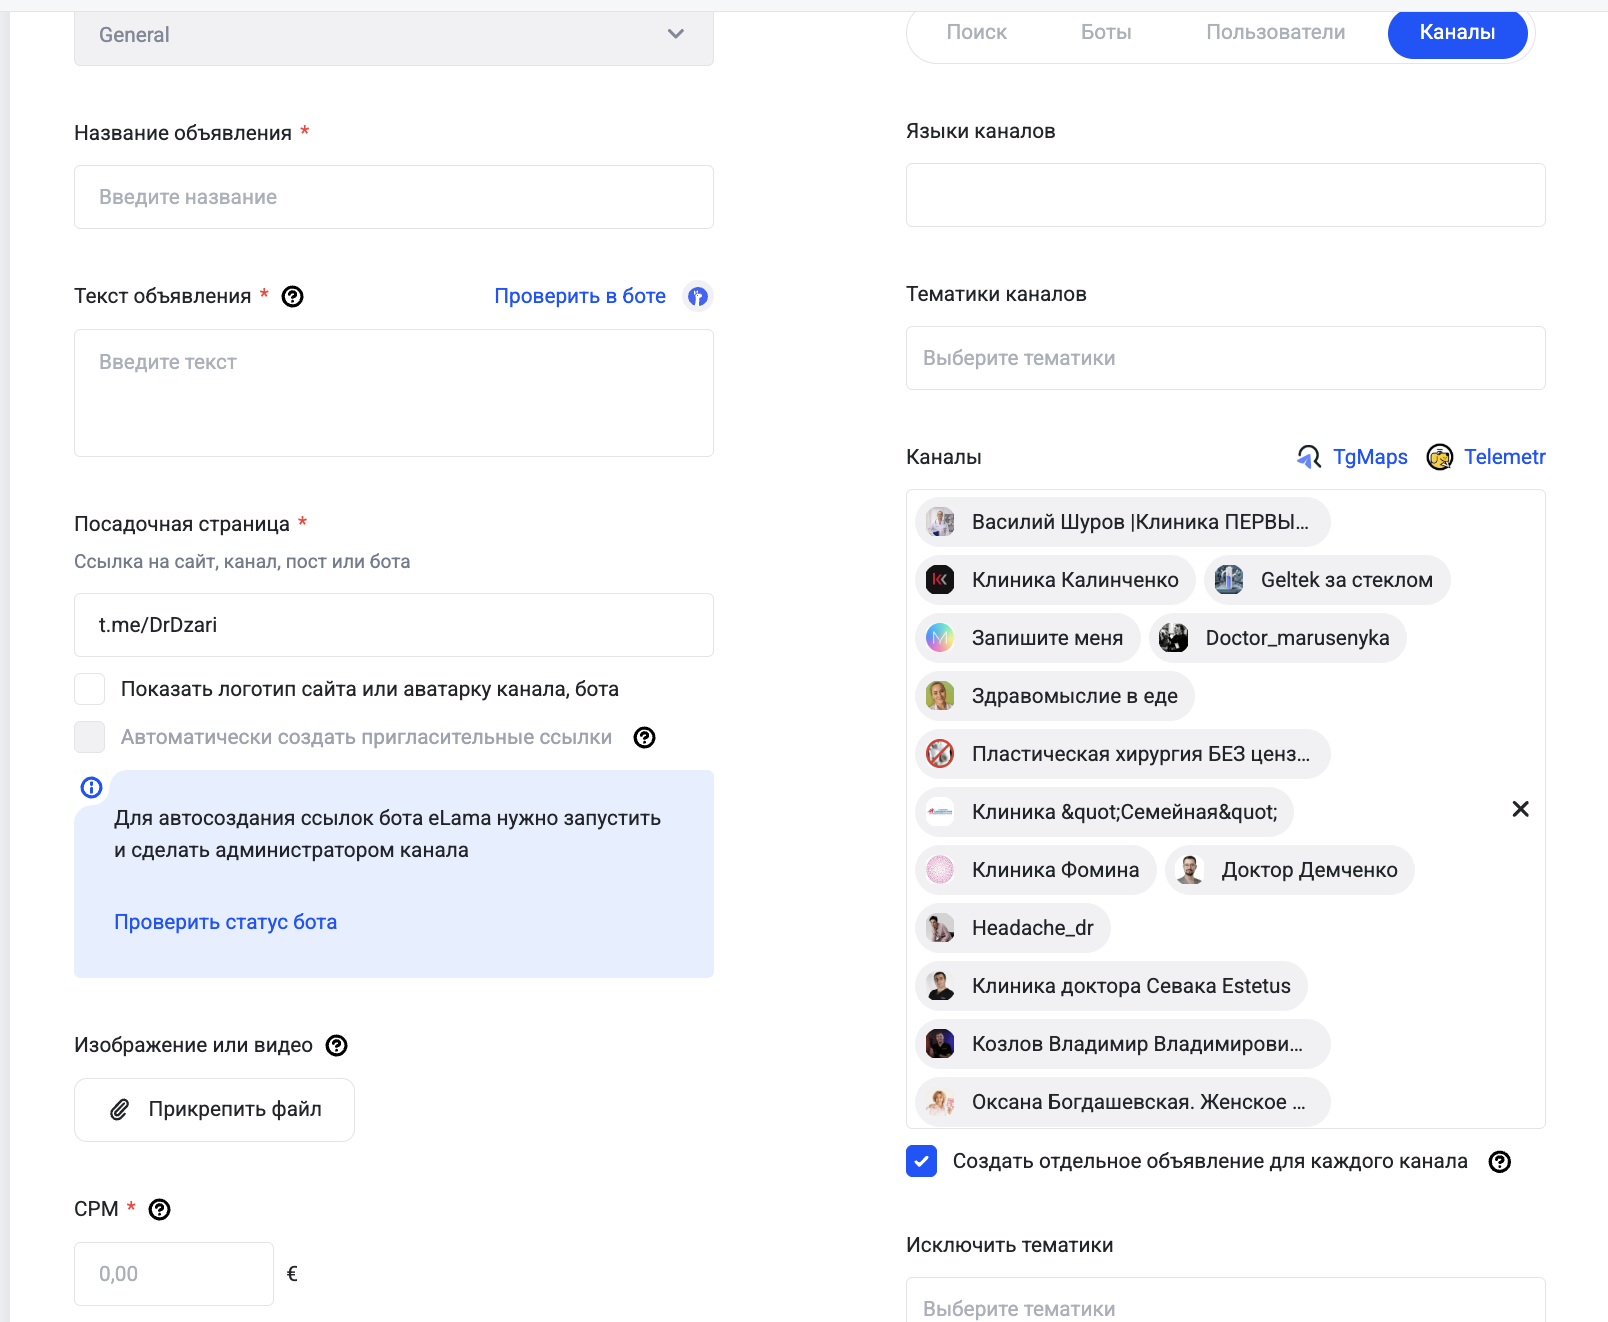This screenshot has height=1322, width=1608.
Task: Uncheck Создать отдельное объявление для каждого канала
Action: click(921, 1161)
